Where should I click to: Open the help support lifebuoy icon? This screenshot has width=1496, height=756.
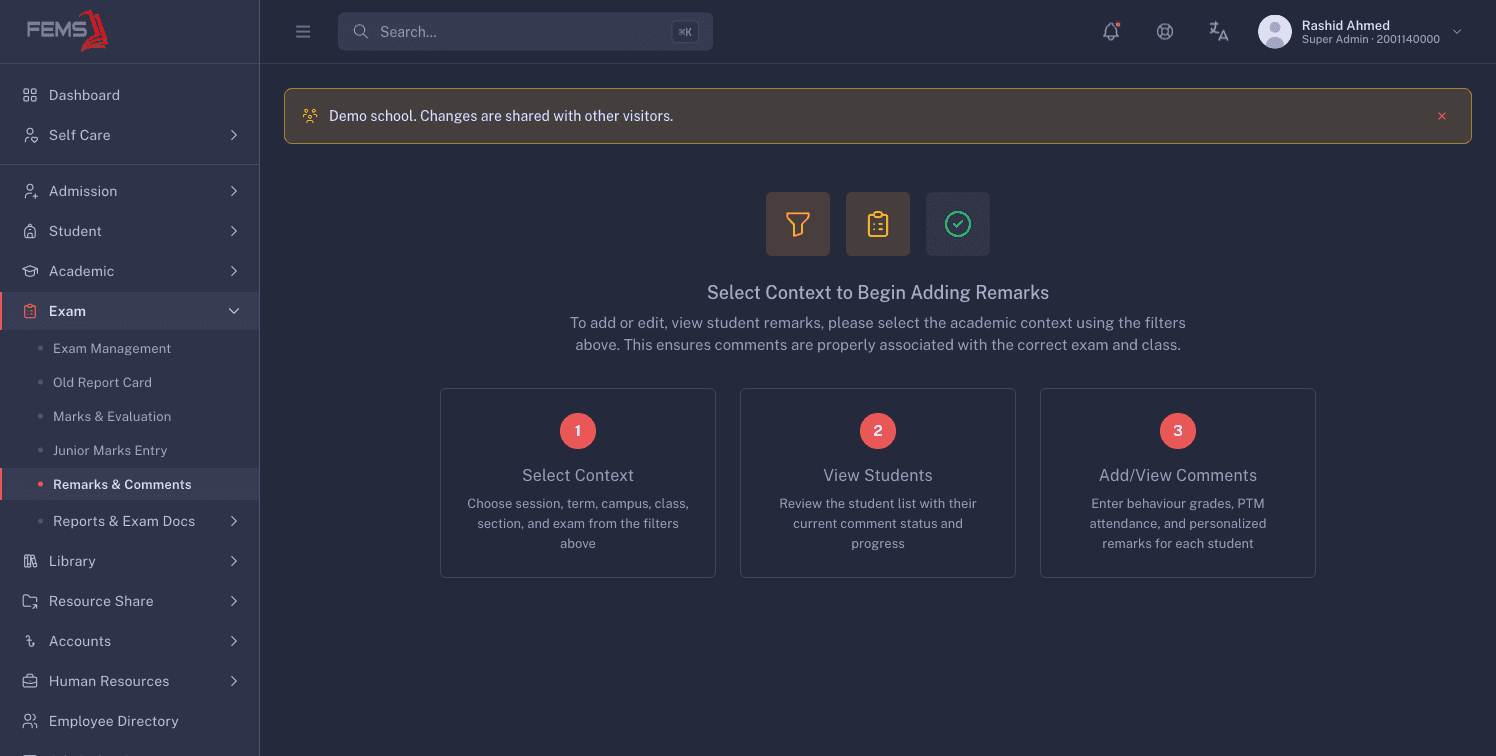click(1165, 32)
